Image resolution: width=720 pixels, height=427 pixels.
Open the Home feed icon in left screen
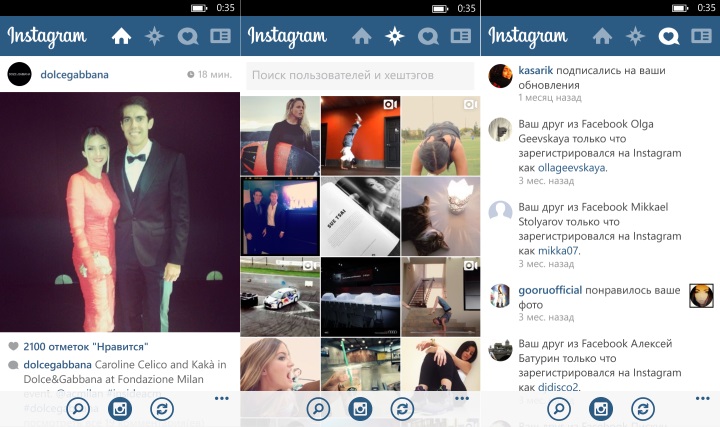[x=121, y=36]
